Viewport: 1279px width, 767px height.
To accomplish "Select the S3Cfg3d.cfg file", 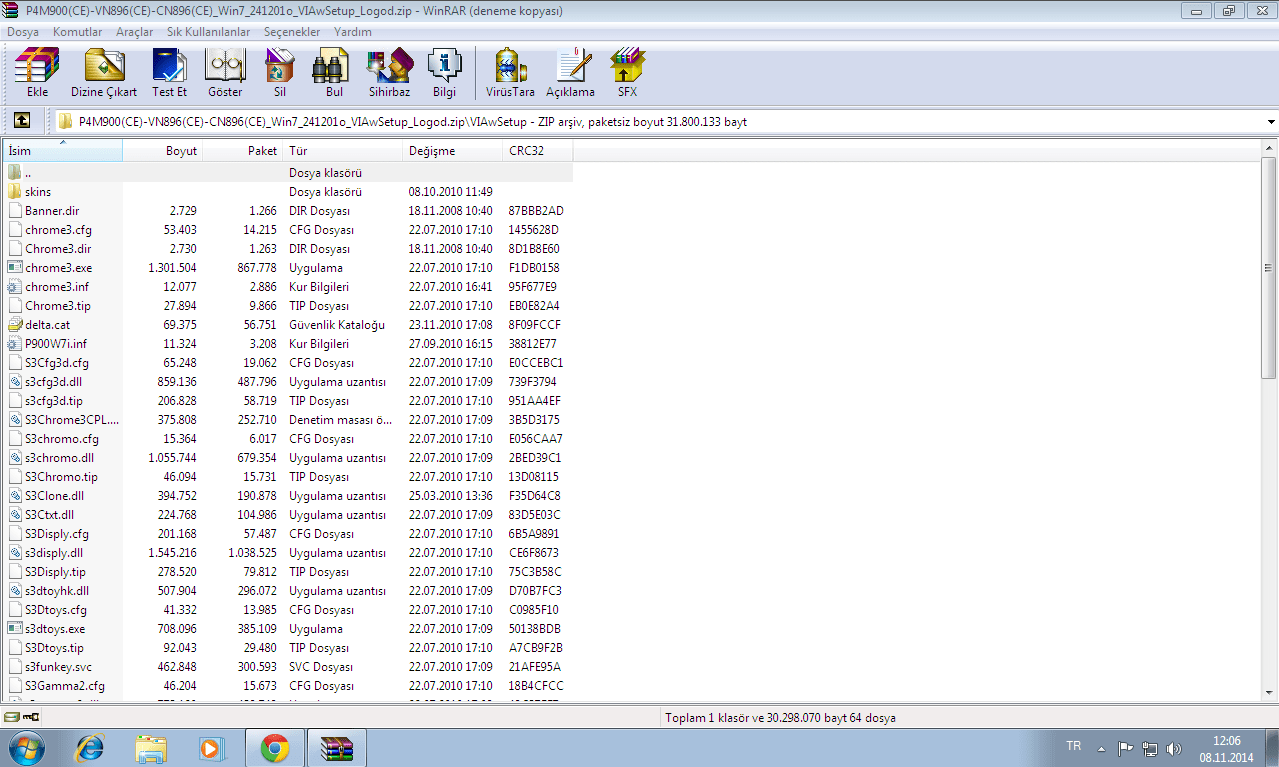I will click(56, 363).
